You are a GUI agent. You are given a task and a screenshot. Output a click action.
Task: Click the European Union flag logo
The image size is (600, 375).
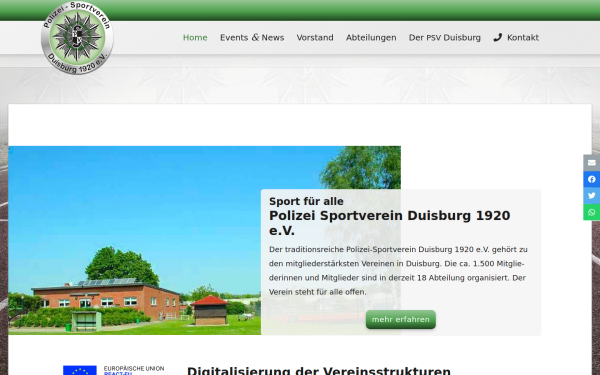(x=80, y=370)
